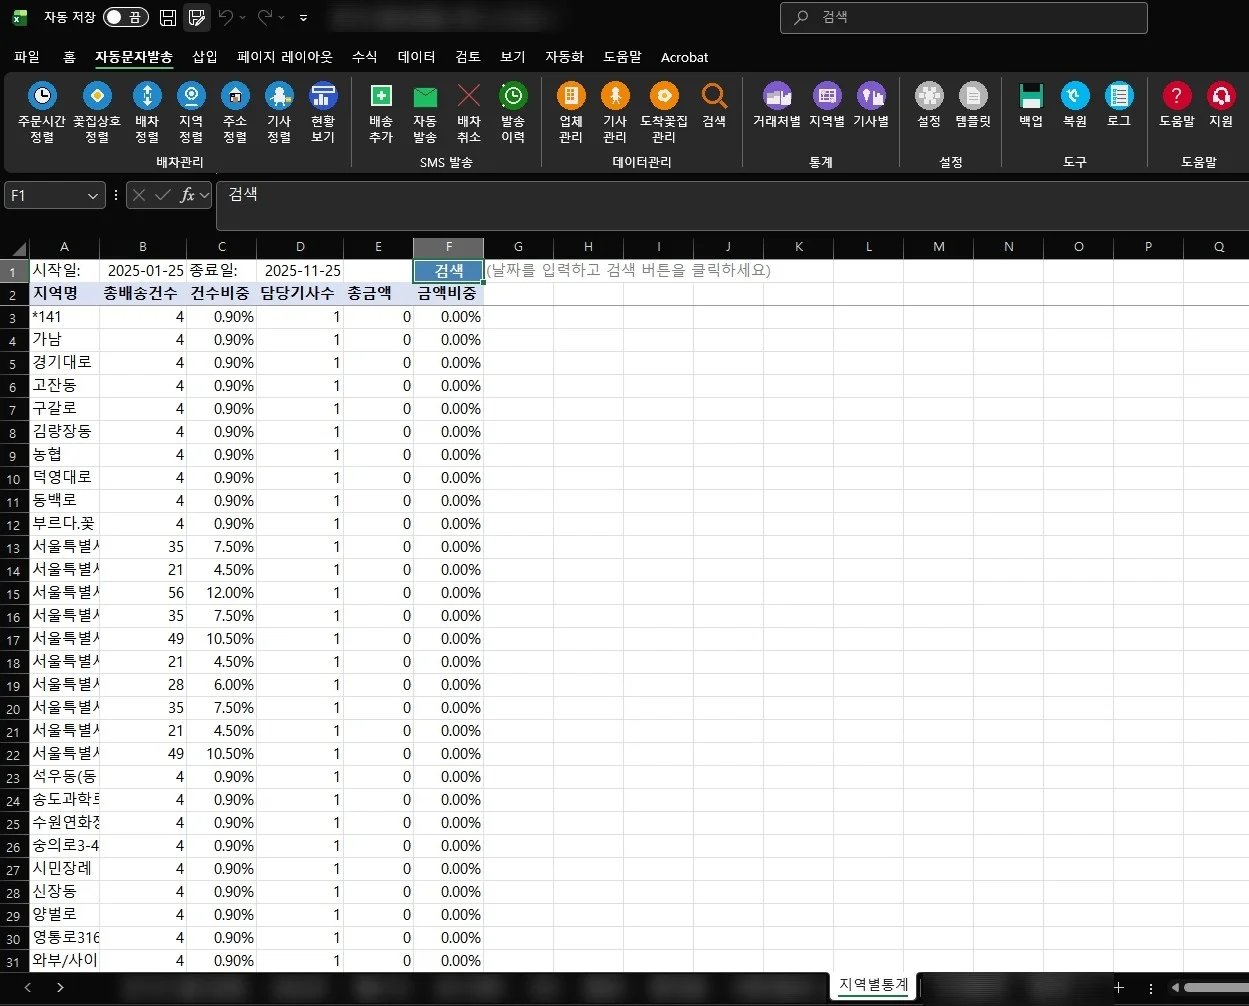
Task: Expand the undo history dropdown arrow
Action: 243,18
